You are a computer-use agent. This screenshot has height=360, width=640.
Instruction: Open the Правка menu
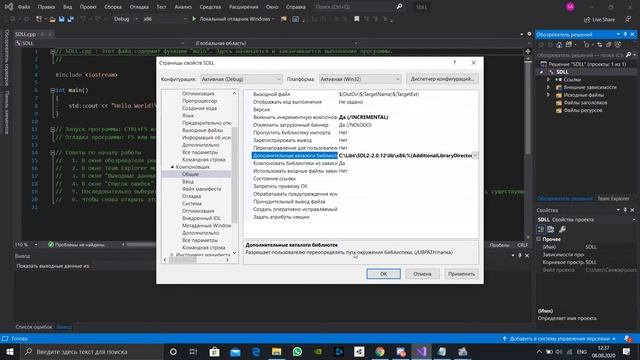coord(46,7)
